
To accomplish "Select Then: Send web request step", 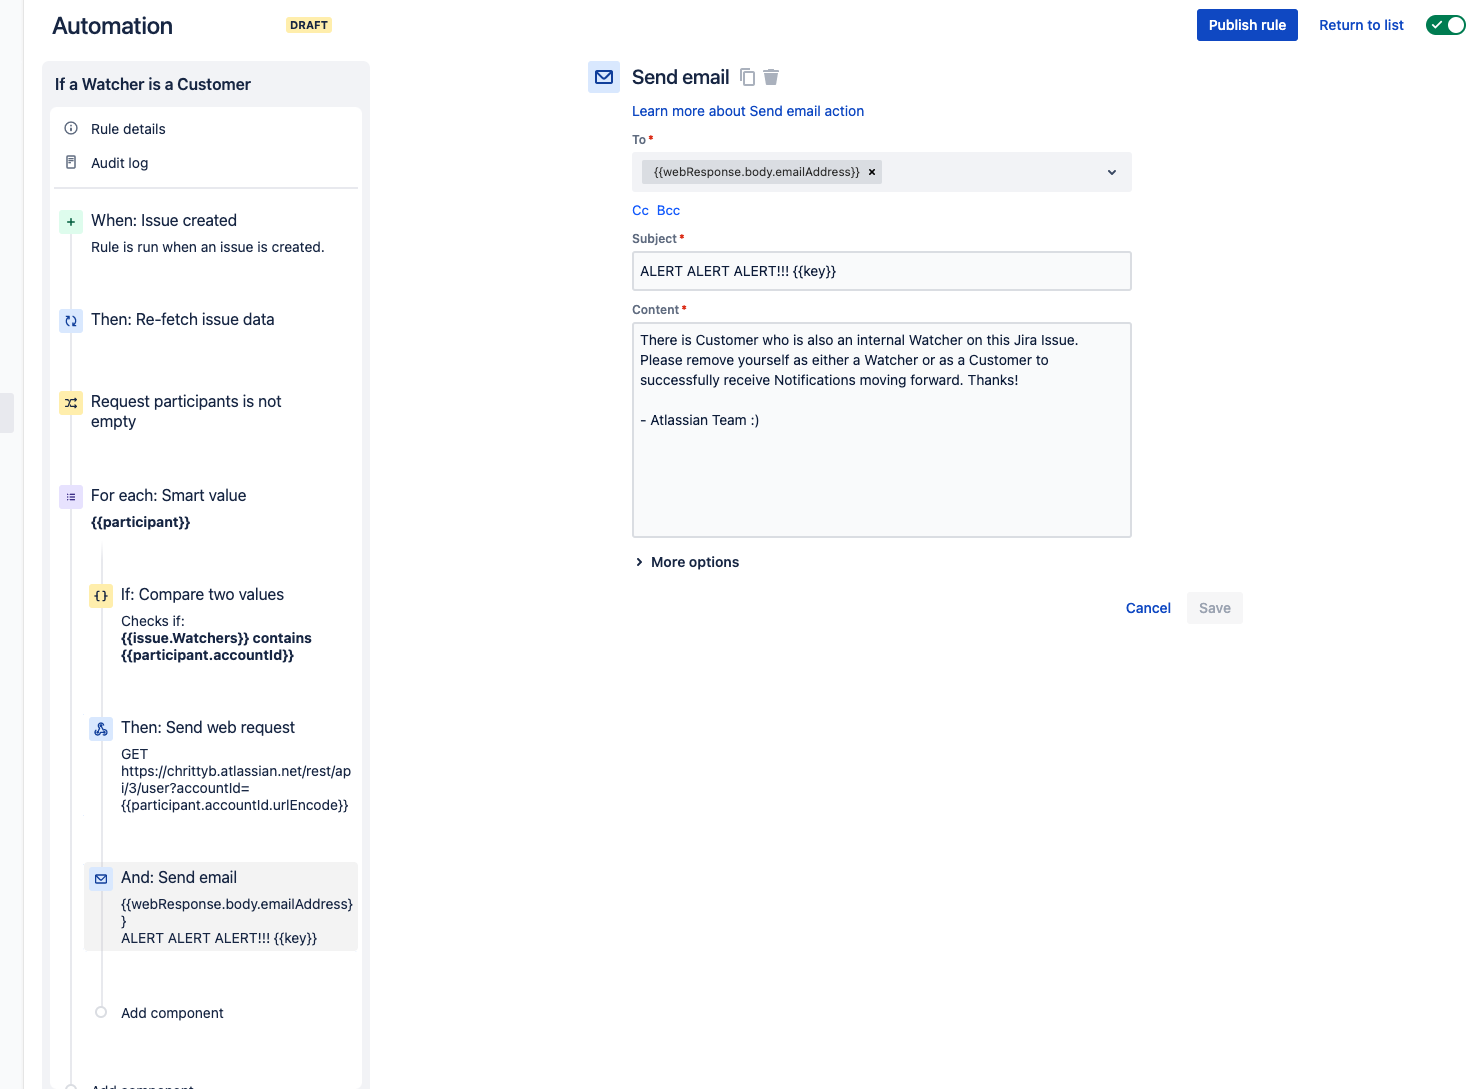I will (208, 727).
